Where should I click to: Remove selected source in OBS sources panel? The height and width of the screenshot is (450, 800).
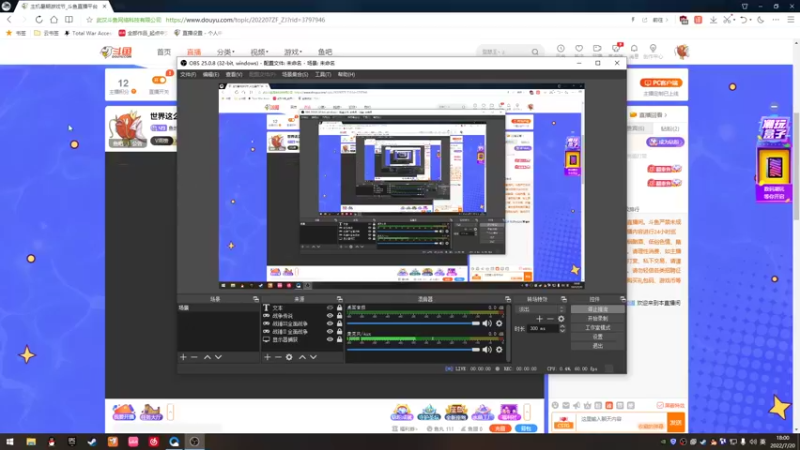[x=278, y=357]
